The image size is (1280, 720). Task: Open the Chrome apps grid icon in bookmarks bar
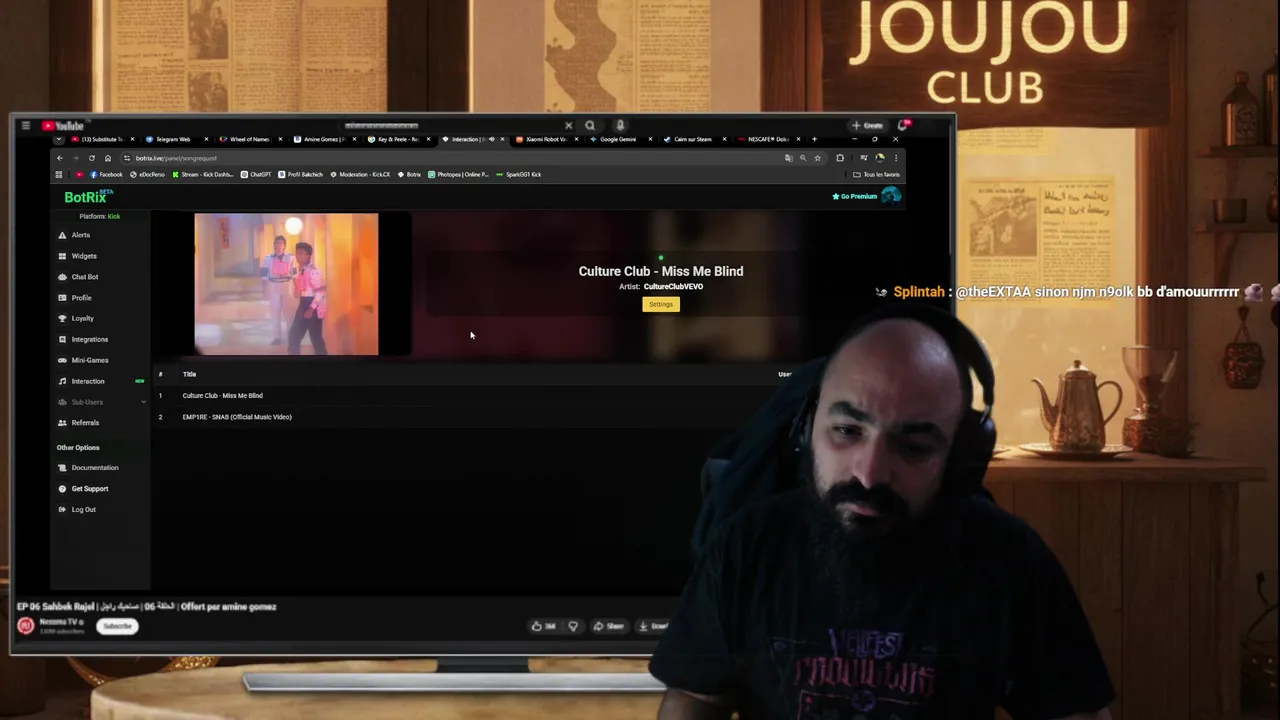(59, 175)
